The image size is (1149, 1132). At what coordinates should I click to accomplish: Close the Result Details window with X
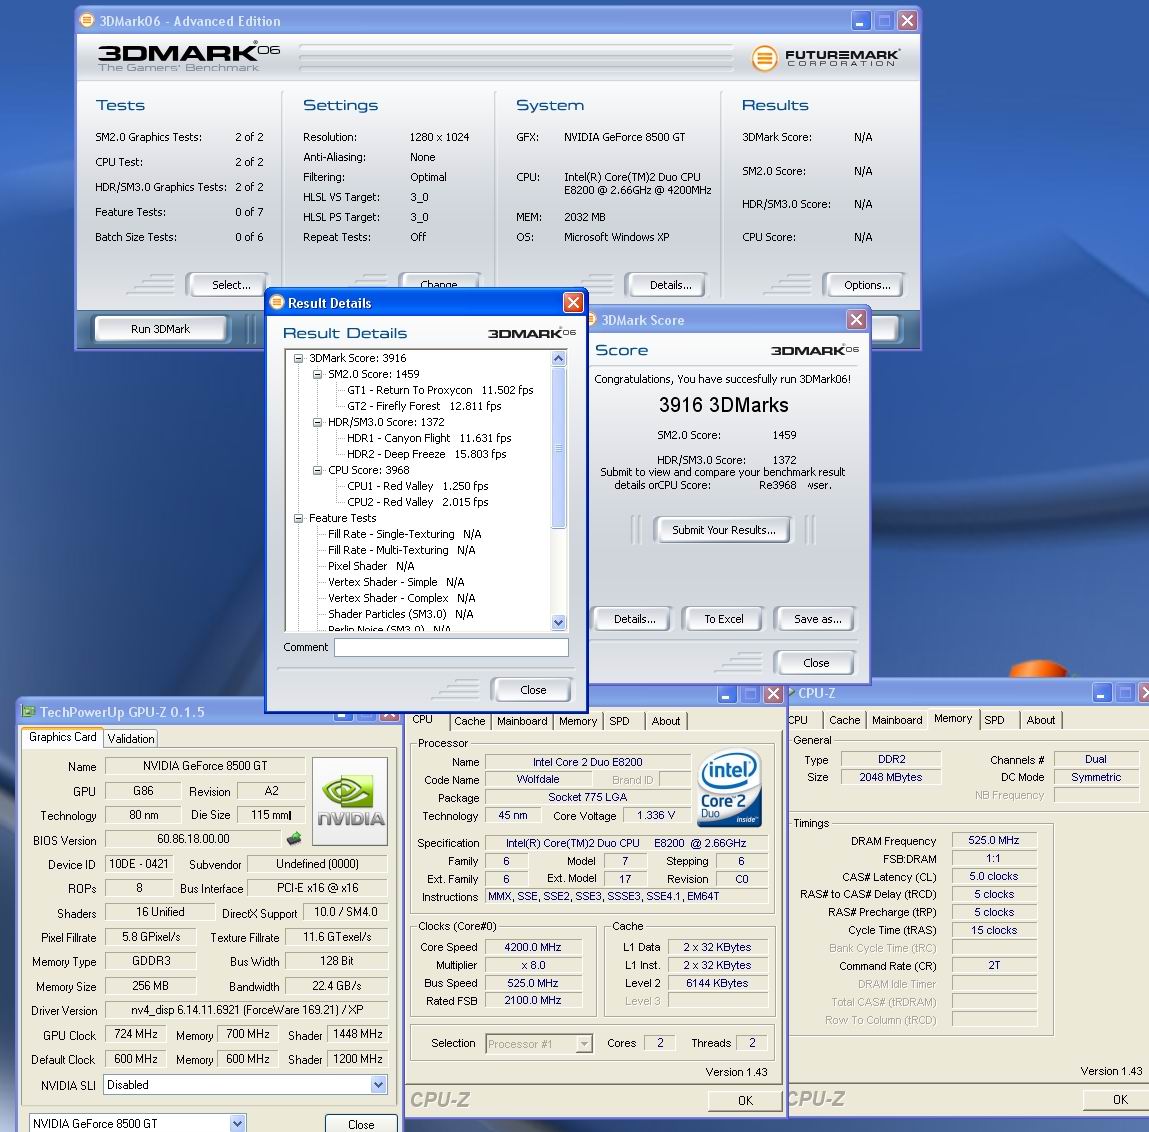573,302
